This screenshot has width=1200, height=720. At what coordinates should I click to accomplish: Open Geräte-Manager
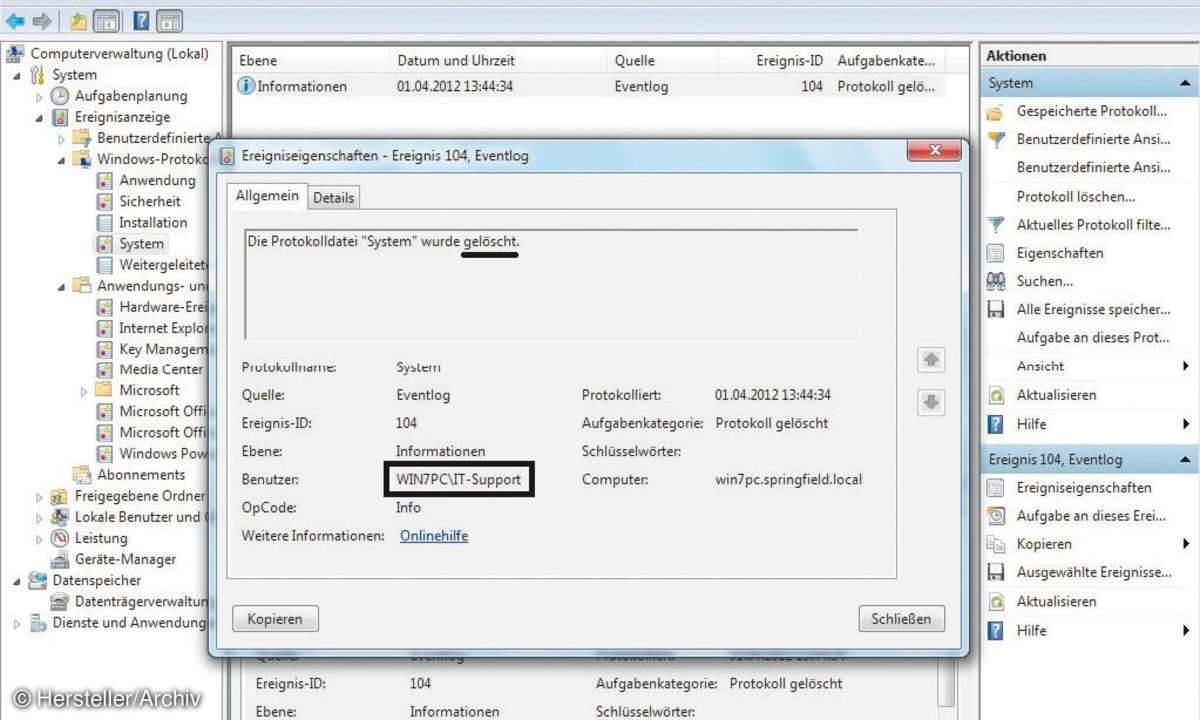(125, 559)
